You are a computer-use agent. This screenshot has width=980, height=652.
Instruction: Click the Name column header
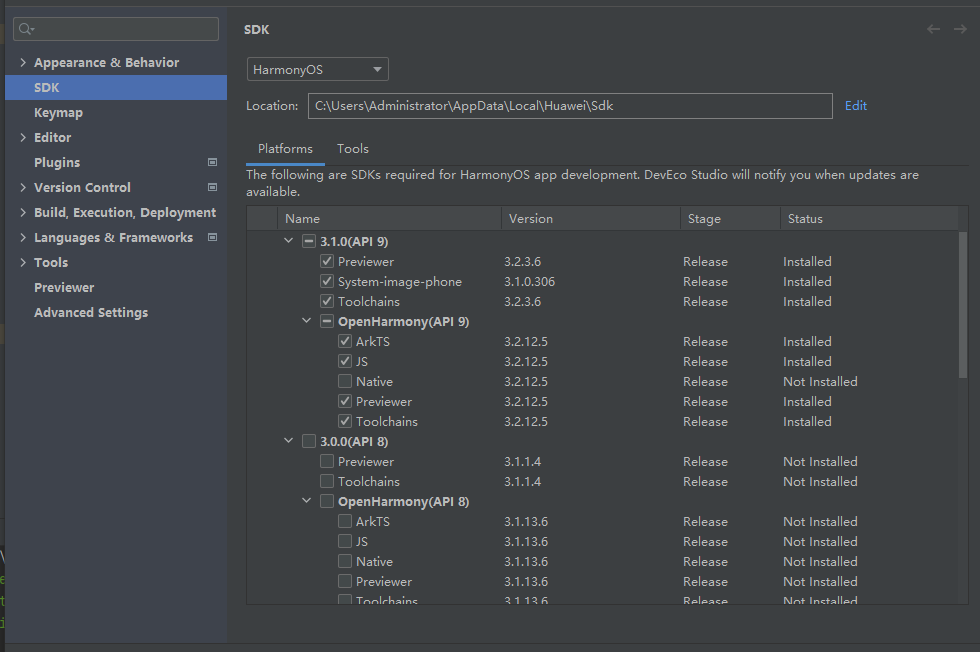(x=389, y=219)
